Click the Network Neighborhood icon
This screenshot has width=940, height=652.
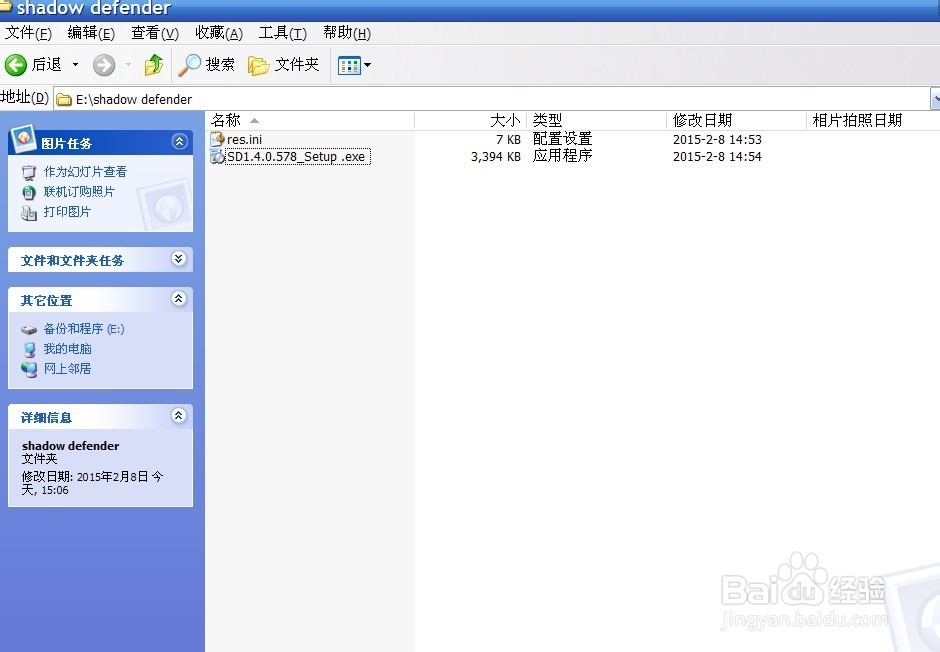tap(29, 369)
